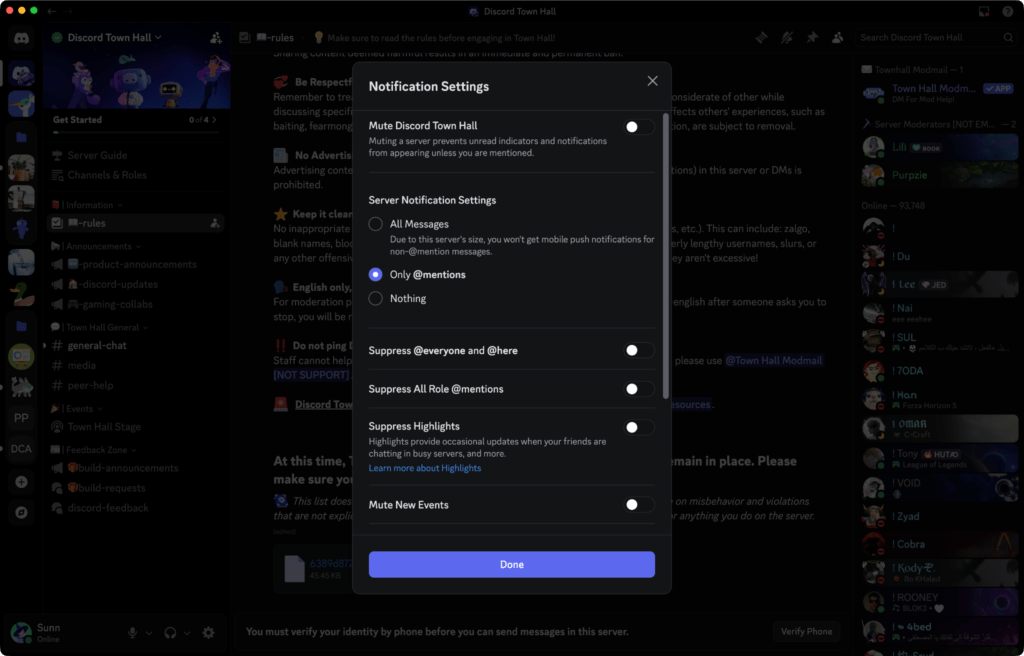Collapse the Information category
This screenshot has height=656, width=1024.
tap(87, 205)
